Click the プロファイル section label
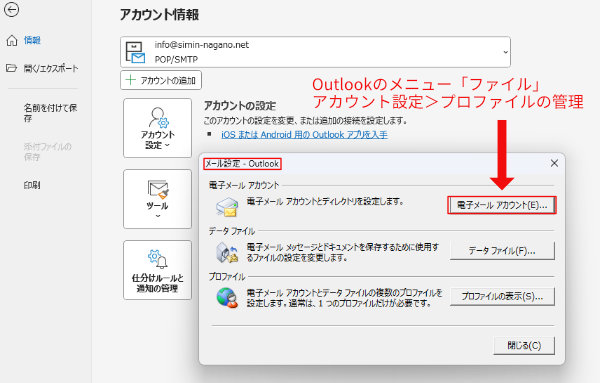600x383 pixels. [x=227, y=277]
